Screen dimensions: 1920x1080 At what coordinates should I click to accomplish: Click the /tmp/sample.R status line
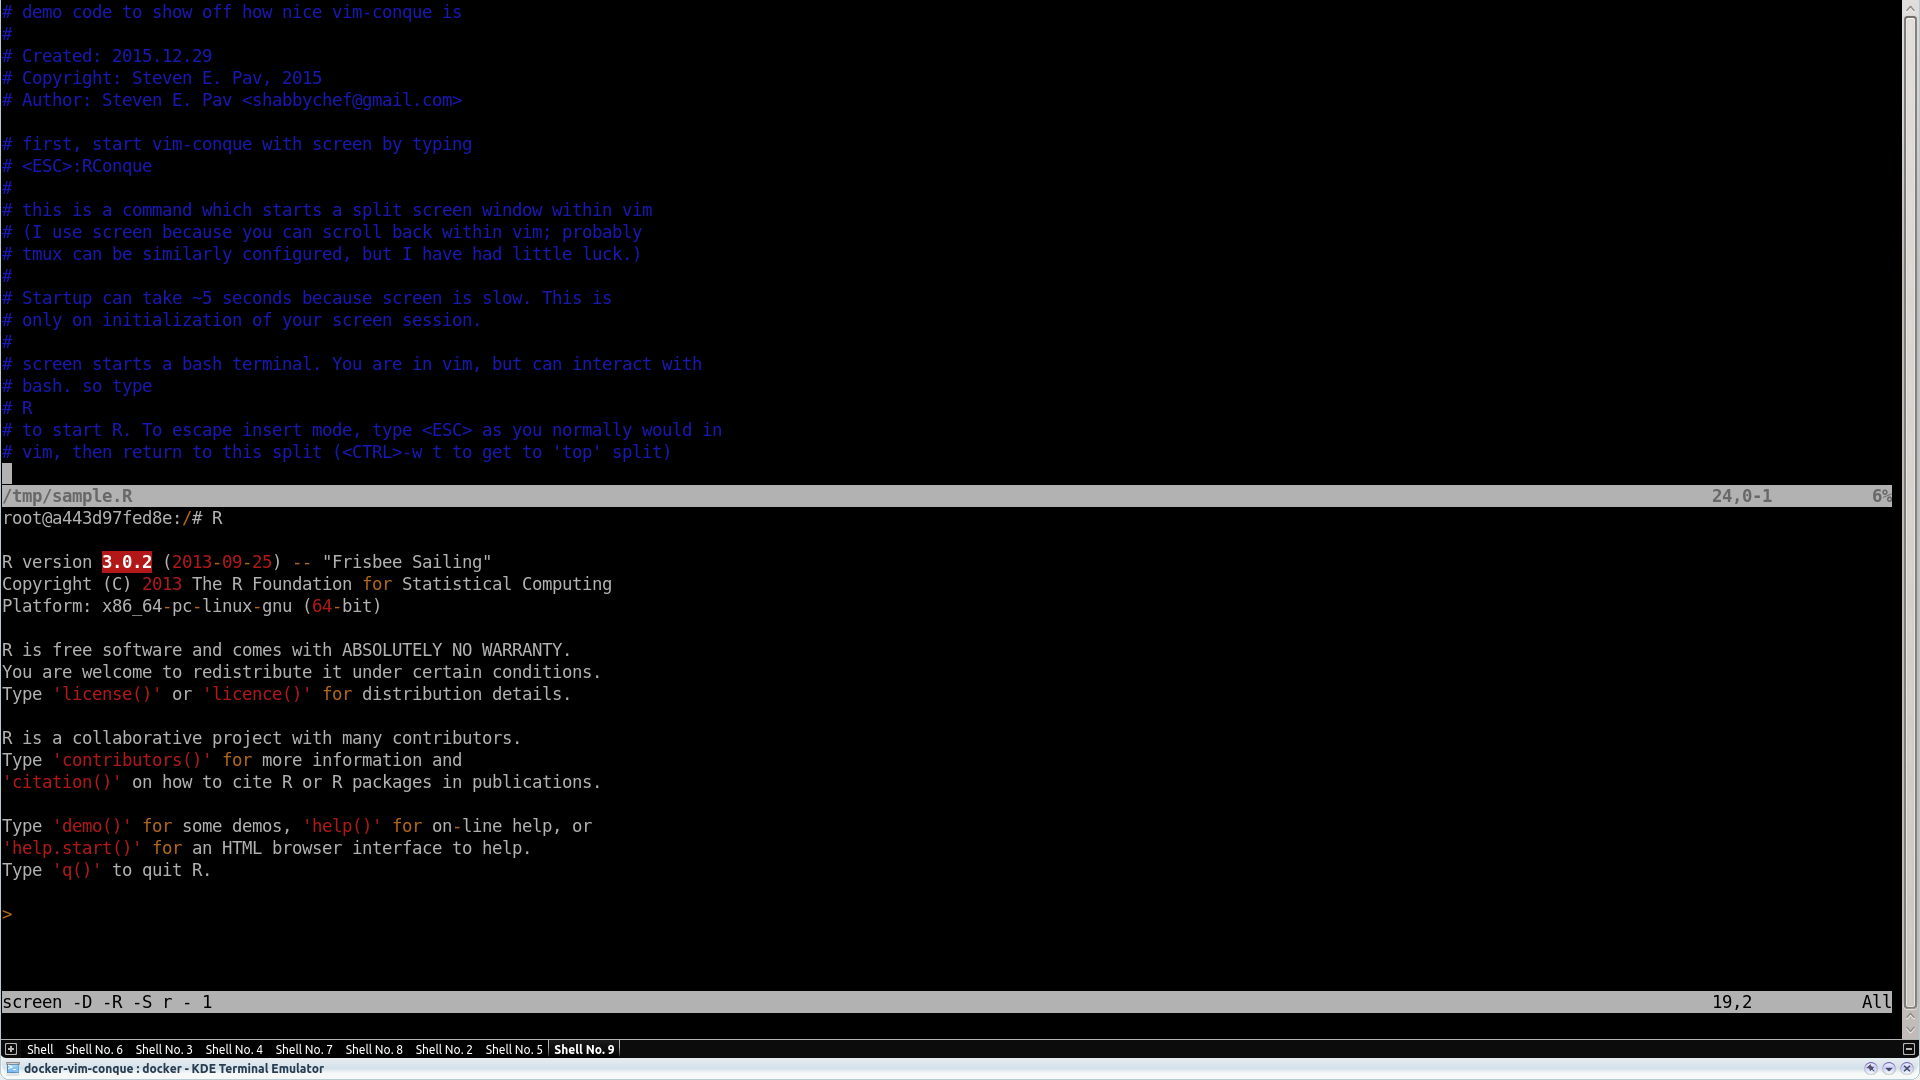pos(946,496)
